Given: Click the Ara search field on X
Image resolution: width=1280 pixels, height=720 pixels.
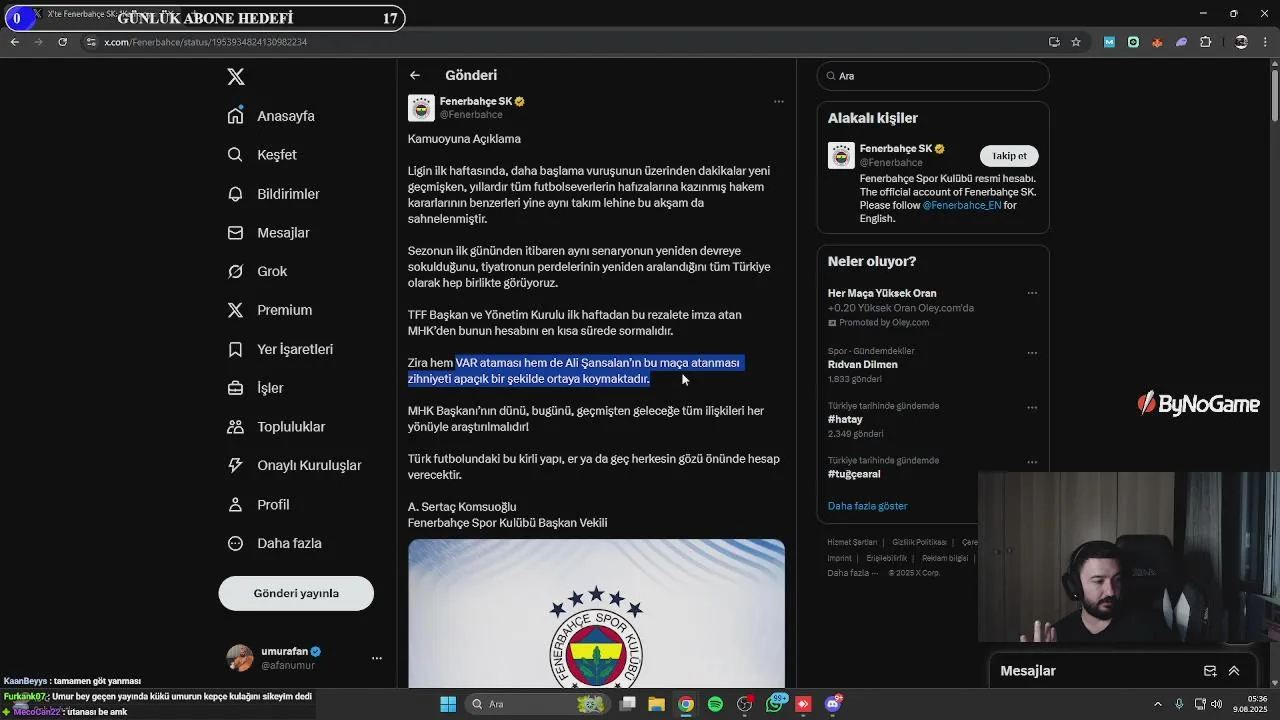Looking at the screenshot, I should pyautogui.click(x=933, y=76).
